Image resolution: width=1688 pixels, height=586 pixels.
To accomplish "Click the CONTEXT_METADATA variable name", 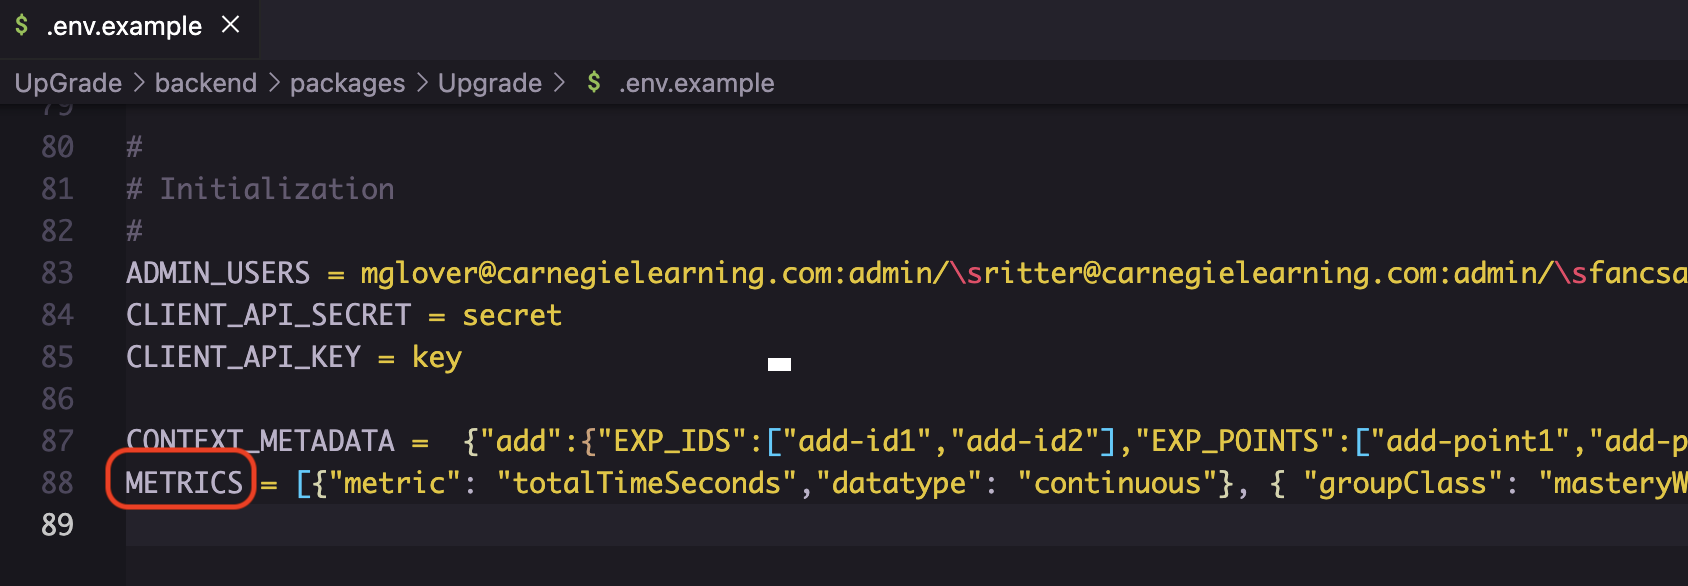I will [x=260, y=441].
